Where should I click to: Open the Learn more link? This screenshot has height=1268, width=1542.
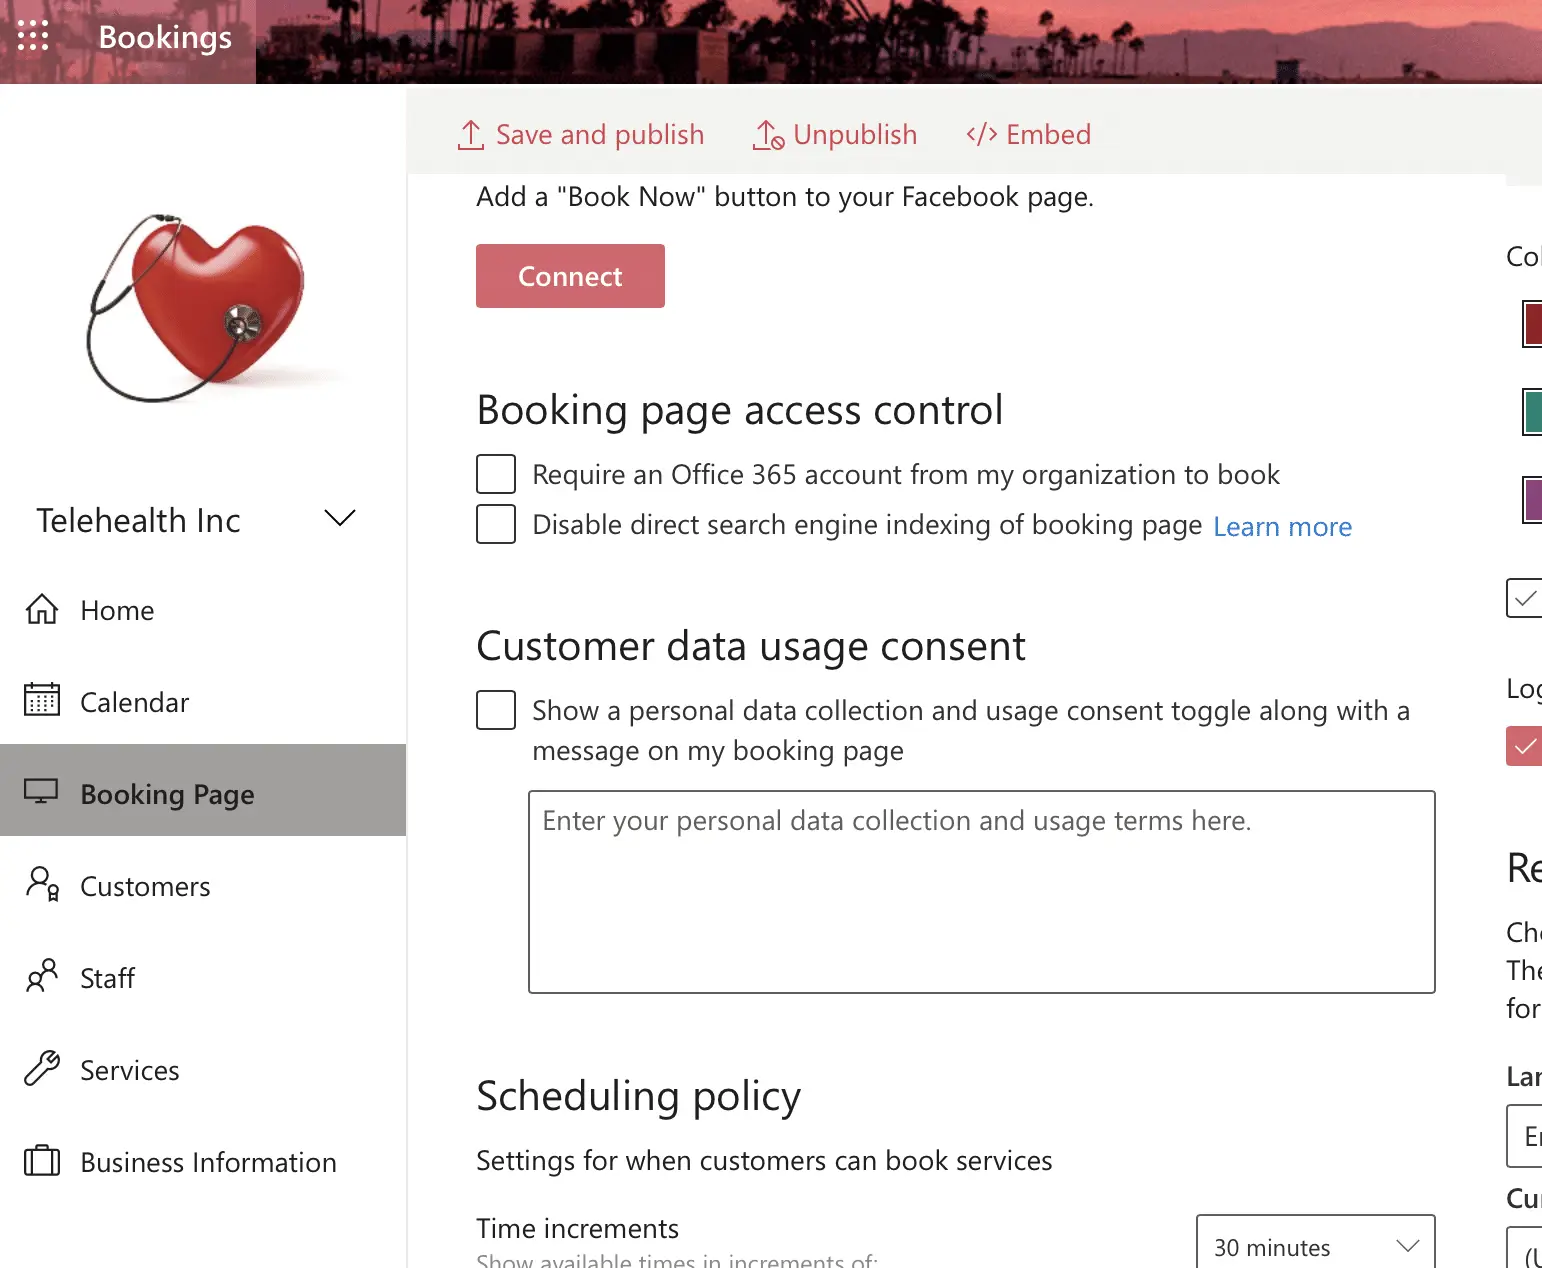click(1282, 527)
